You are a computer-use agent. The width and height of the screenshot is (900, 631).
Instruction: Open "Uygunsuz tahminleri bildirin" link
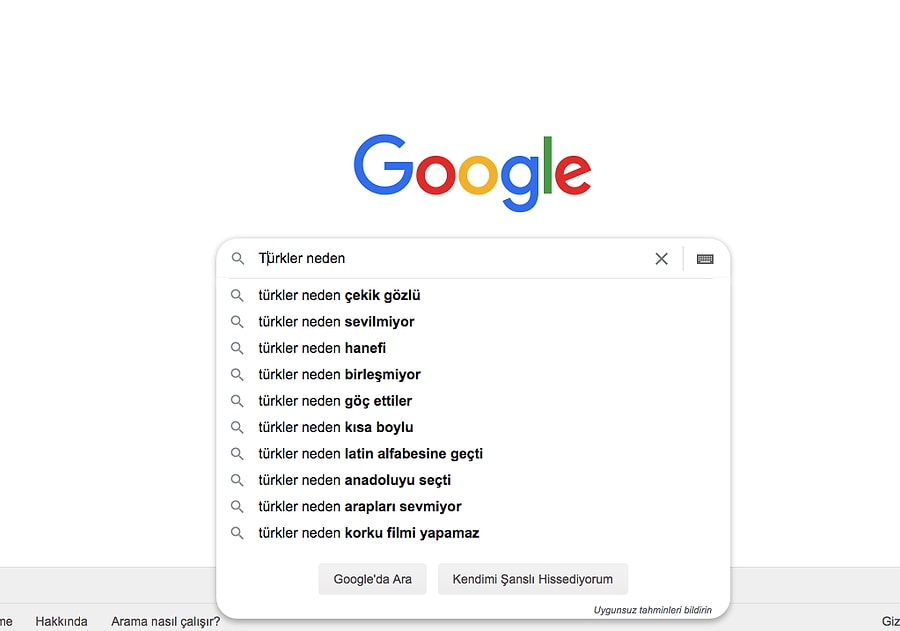pyautogui.click(x=652, y=609)
